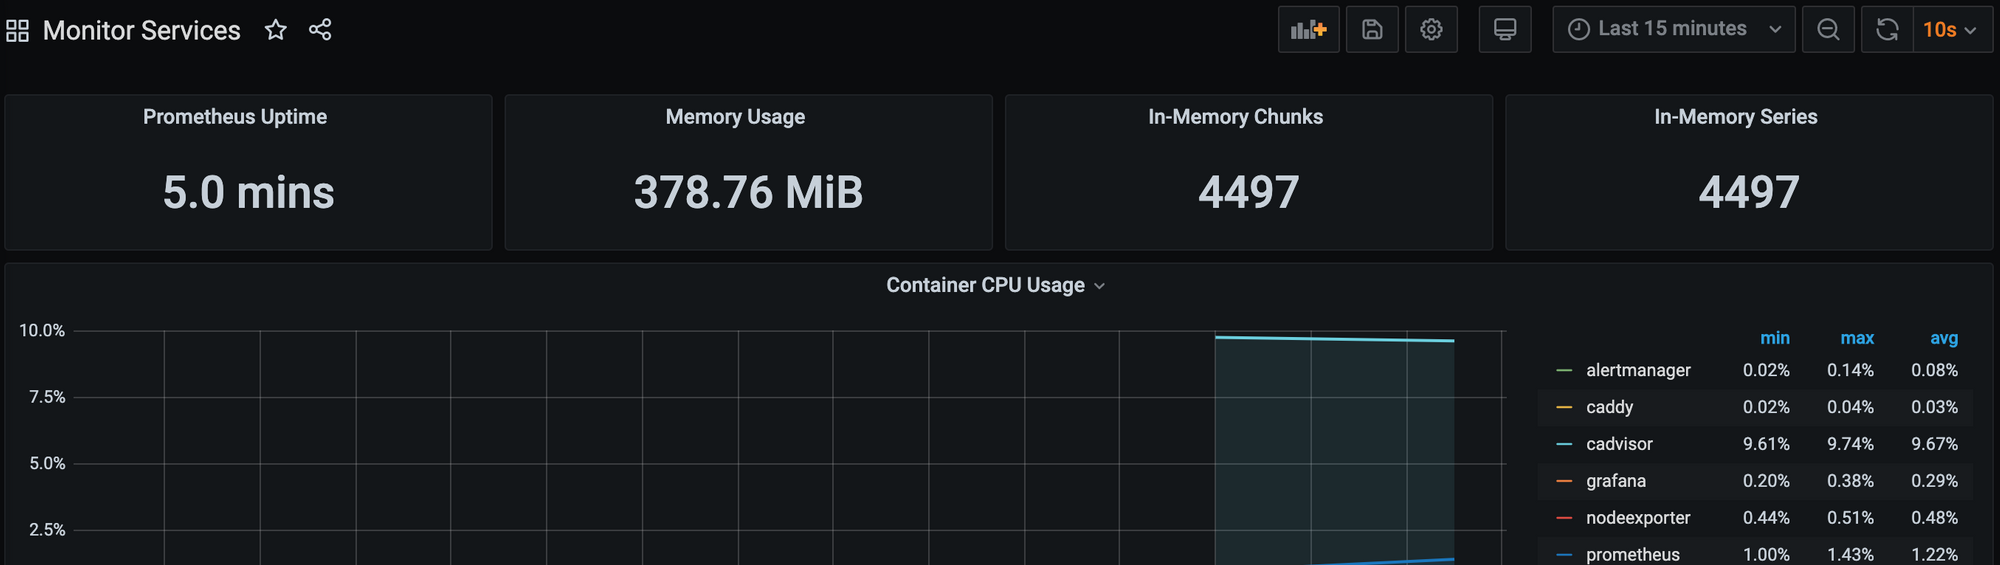The image size is (2000, 565).
Task: Click the grafana legend color line
Action: point(1564,481)
